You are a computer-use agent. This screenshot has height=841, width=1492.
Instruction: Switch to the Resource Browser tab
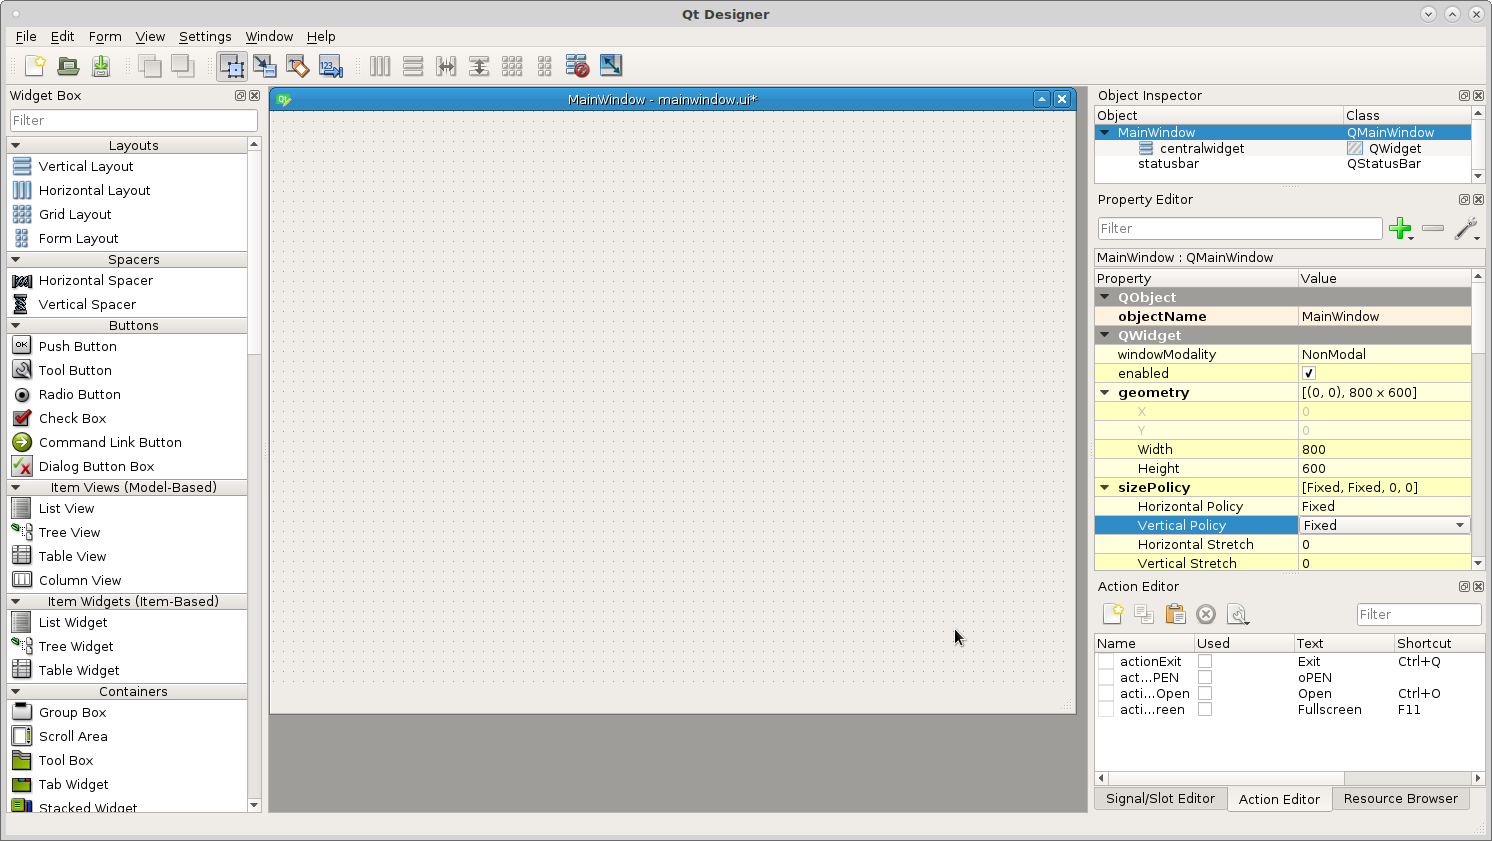tap(1400, 798)
